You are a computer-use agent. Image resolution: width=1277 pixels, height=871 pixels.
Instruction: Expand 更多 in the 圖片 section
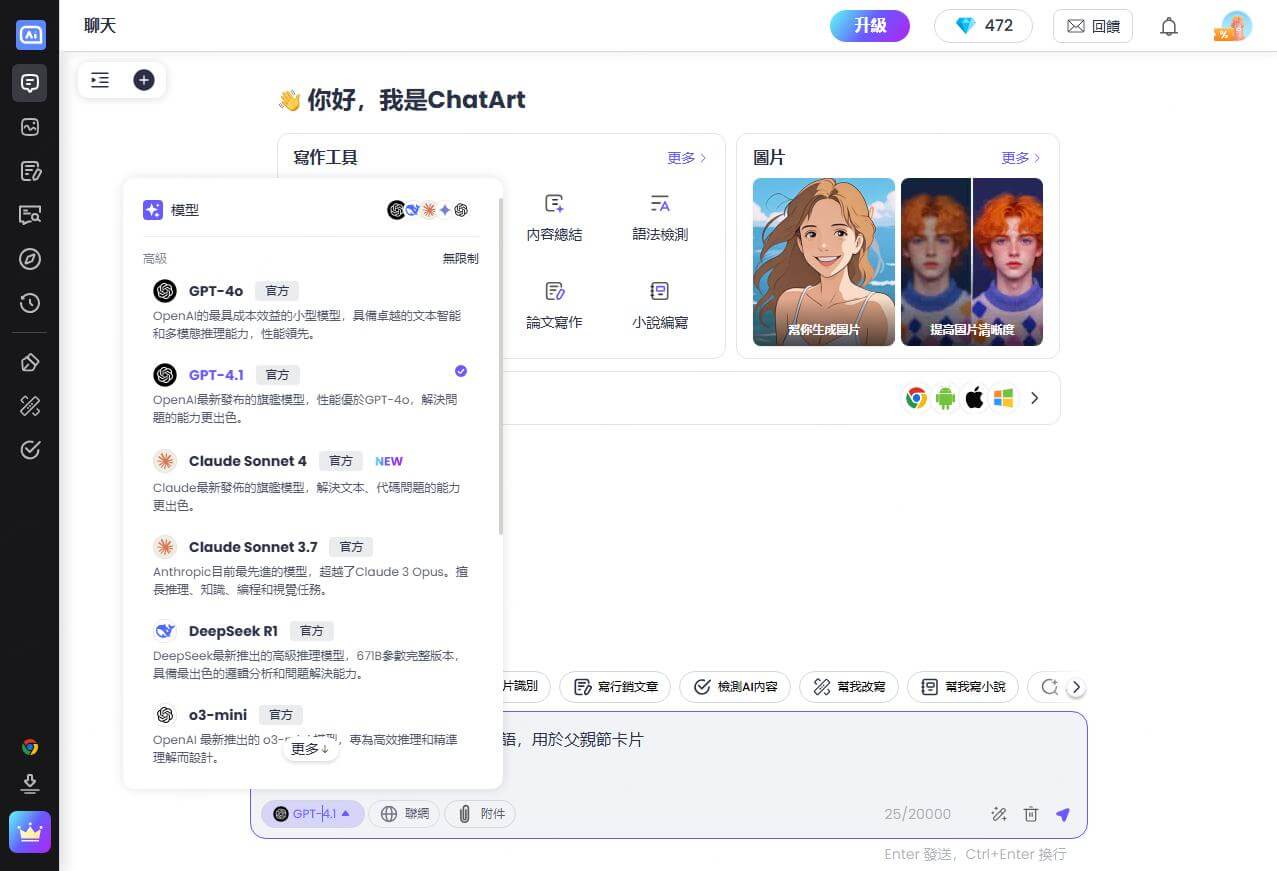(x=1021, y=158)
